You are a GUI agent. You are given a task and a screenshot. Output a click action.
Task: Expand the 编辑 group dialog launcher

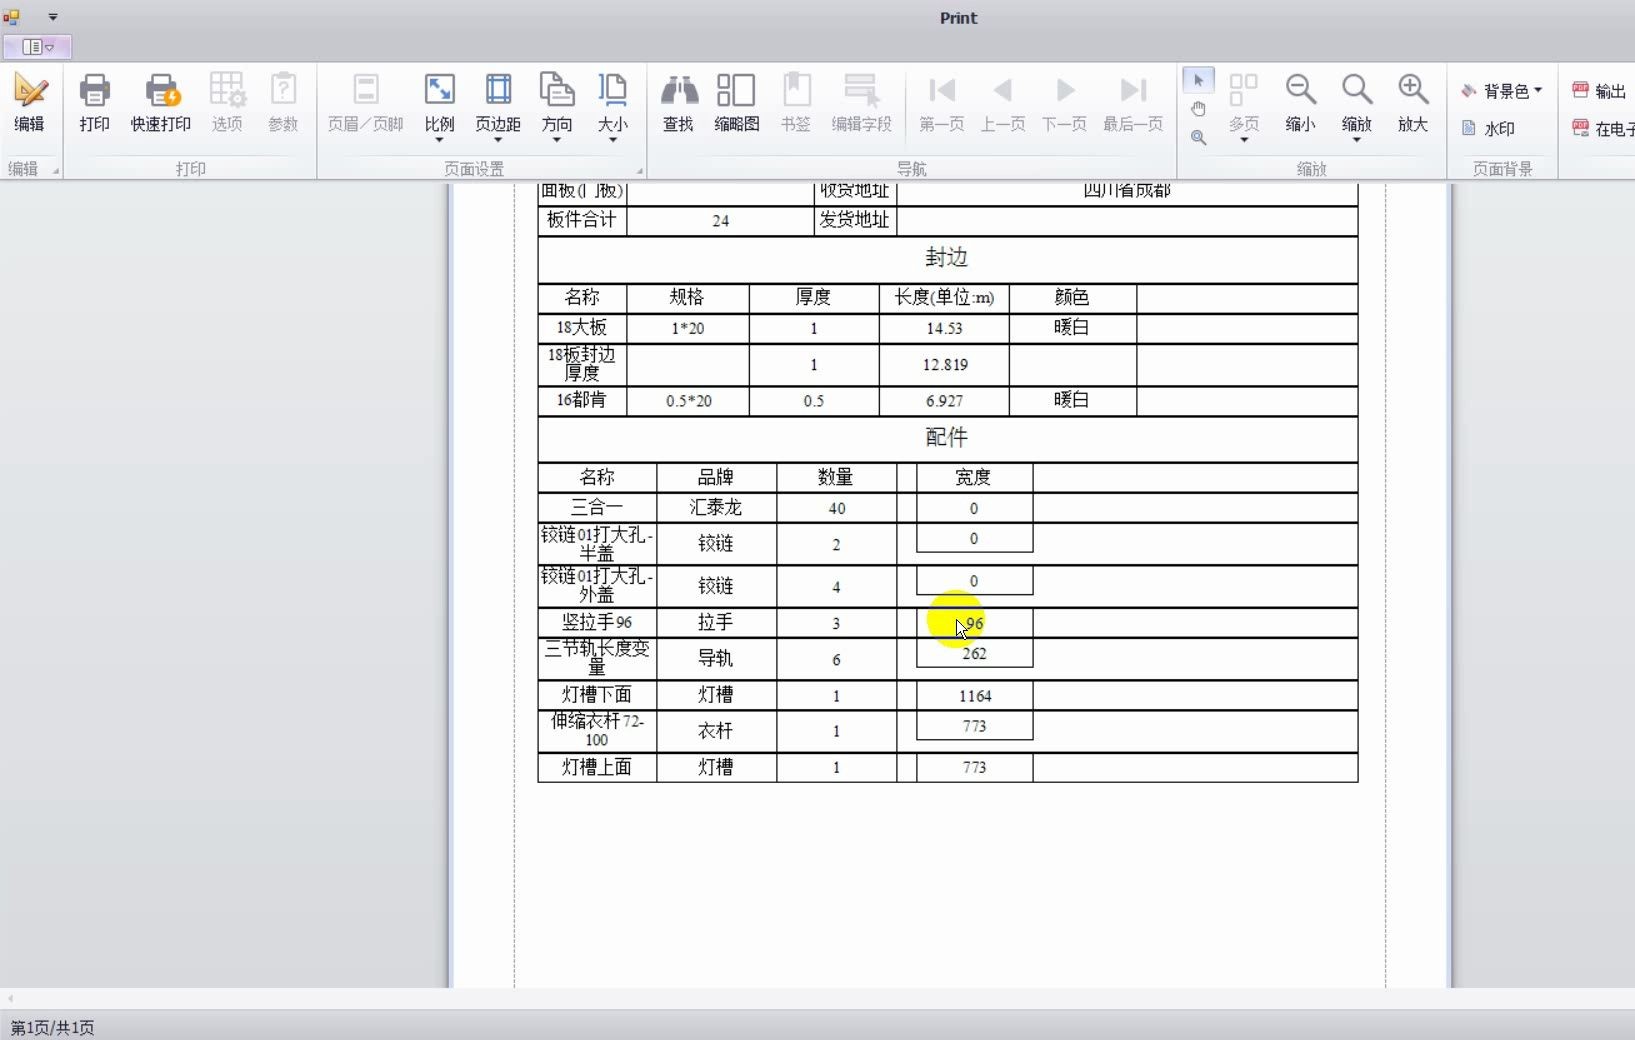(56, 171)
